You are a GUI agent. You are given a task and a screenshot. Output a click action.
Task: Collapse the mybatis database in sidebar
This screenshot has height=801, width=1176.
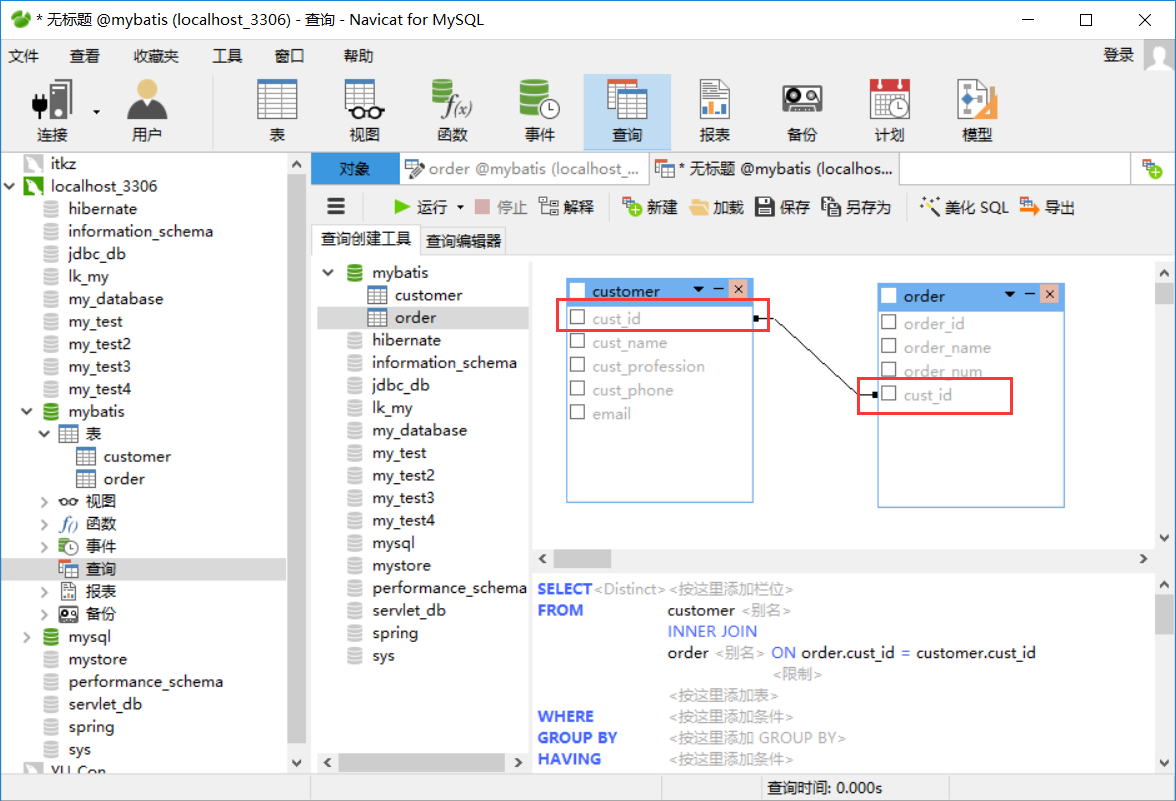(x=27, y=411)
